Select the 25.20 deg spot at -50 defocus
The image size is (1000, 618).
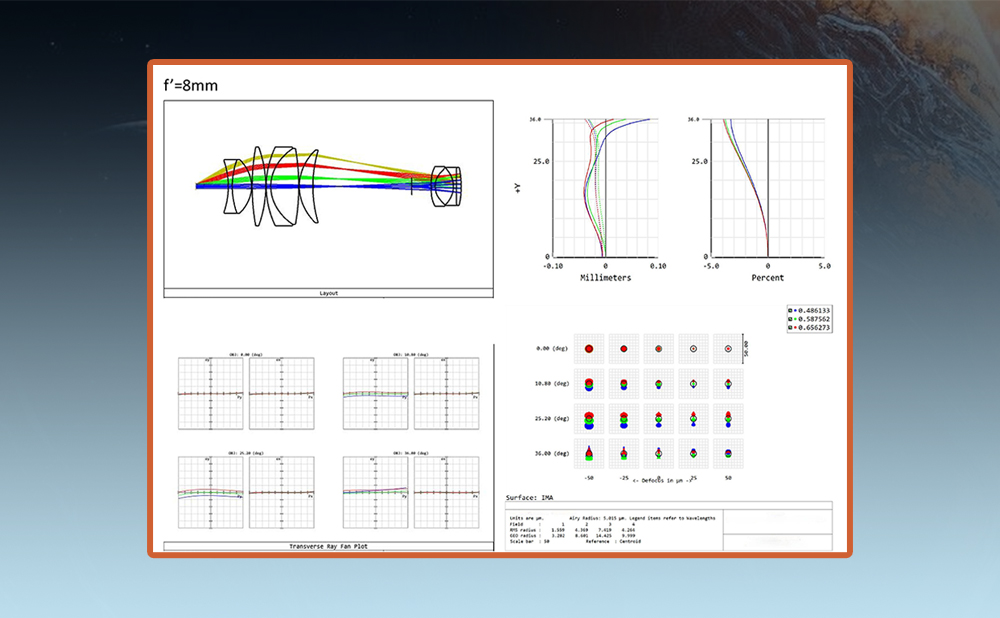pos(590,418)
